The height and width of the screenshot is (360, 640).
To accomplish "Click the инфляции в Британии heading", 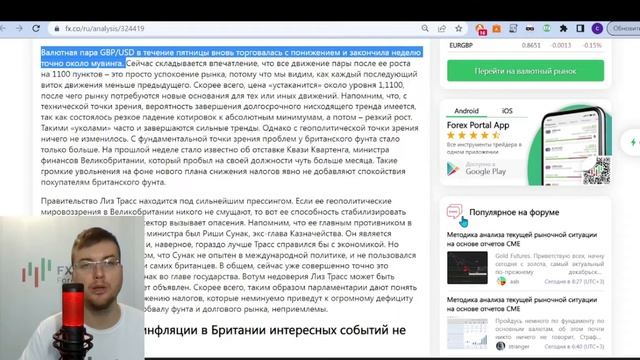I will click(x=275, y=330).
